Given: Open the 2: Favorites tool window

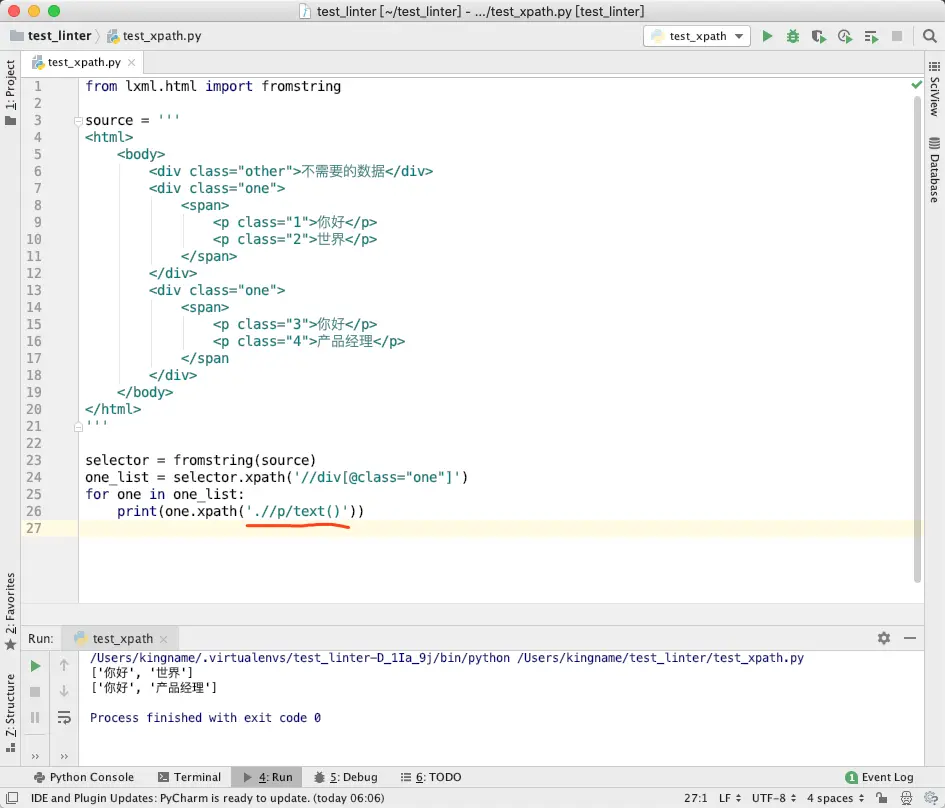Looking at the screenshot, I should tap(10, 603).
